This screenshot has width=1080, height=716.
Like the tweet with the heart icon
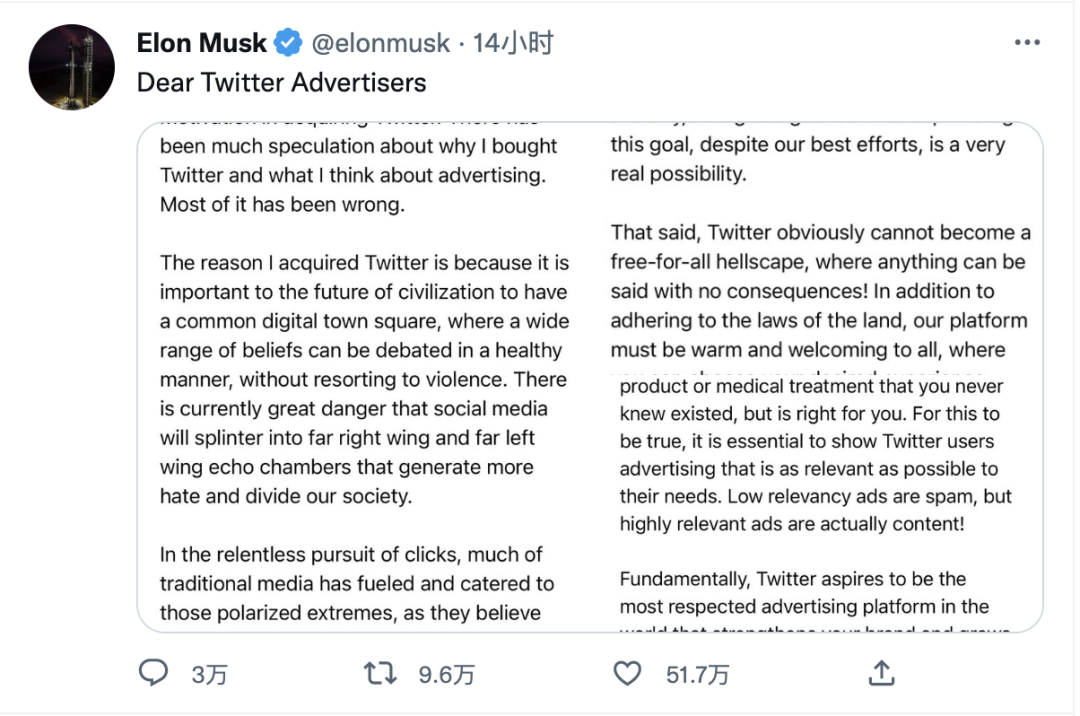click(627, 674)
